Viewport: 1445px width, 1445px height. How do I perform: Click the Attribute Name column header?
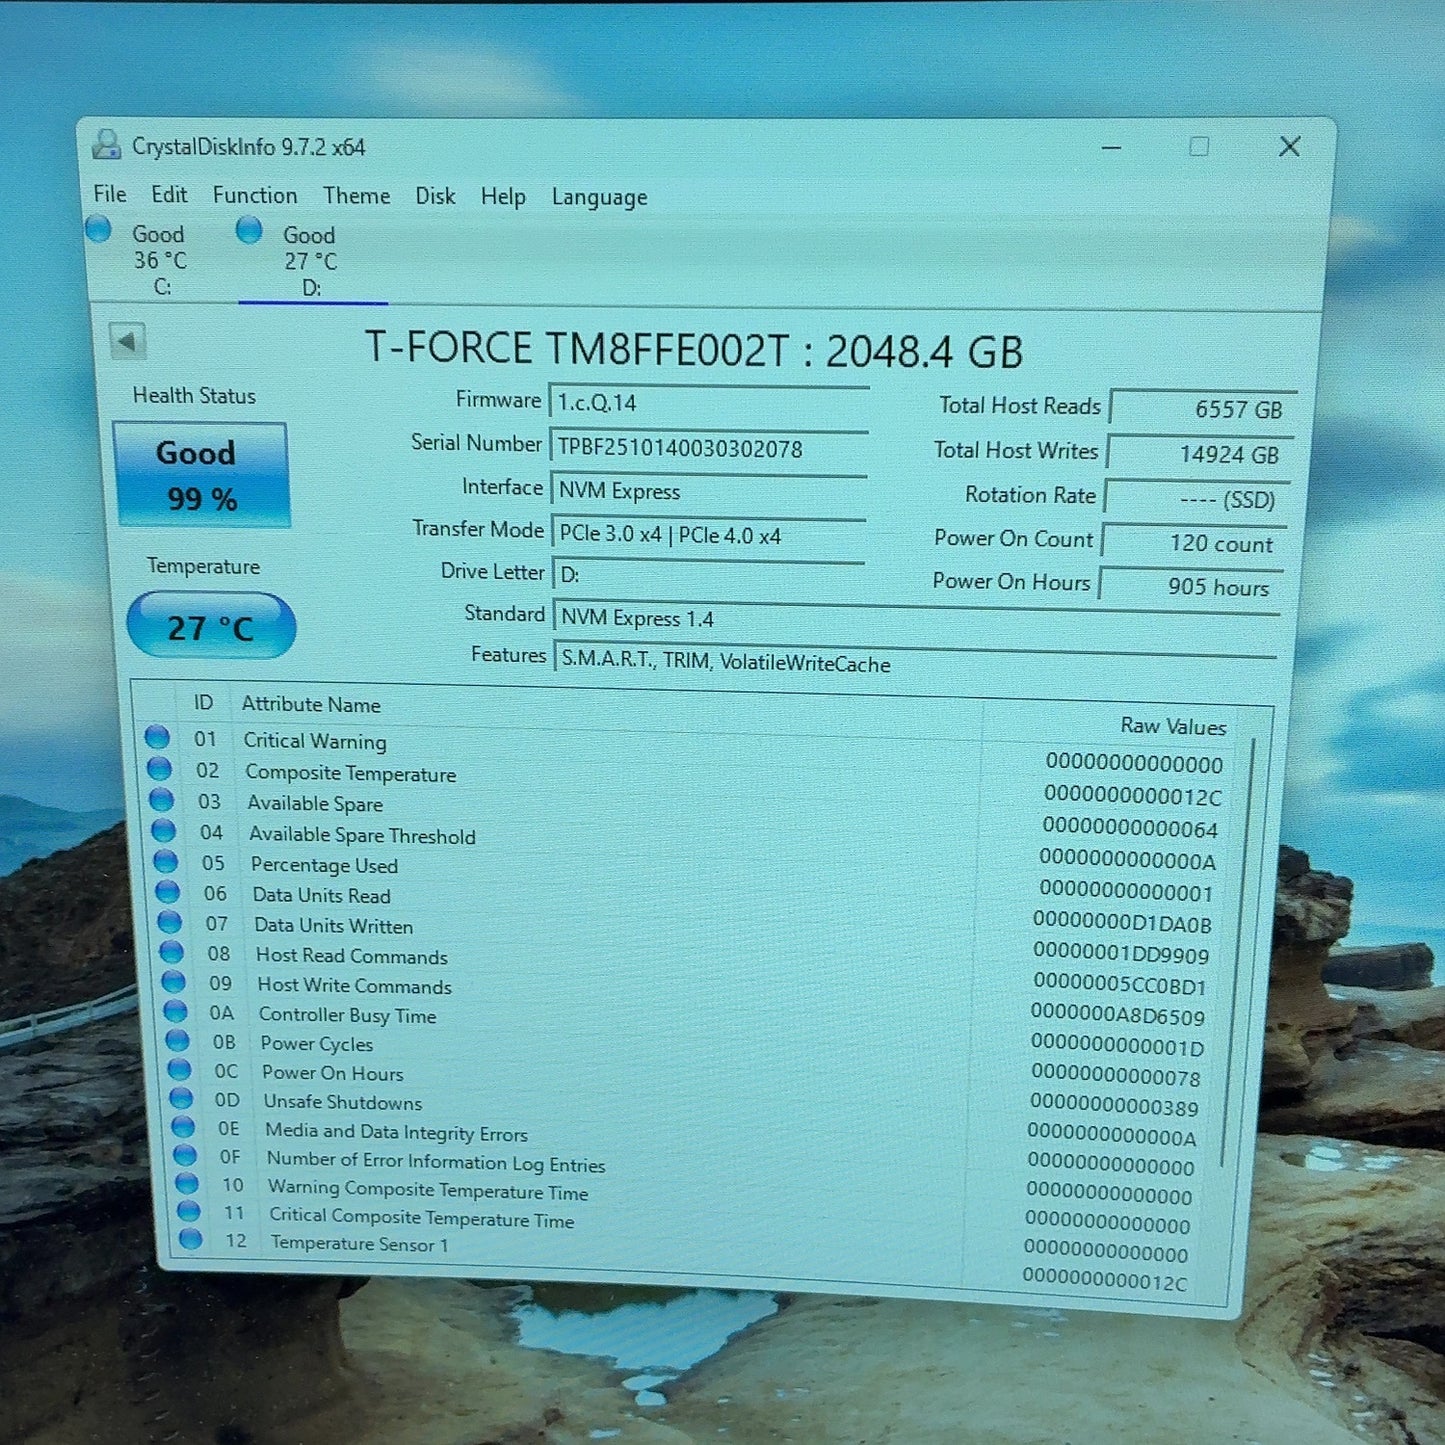pyautogui.click(x=311, y=704)
